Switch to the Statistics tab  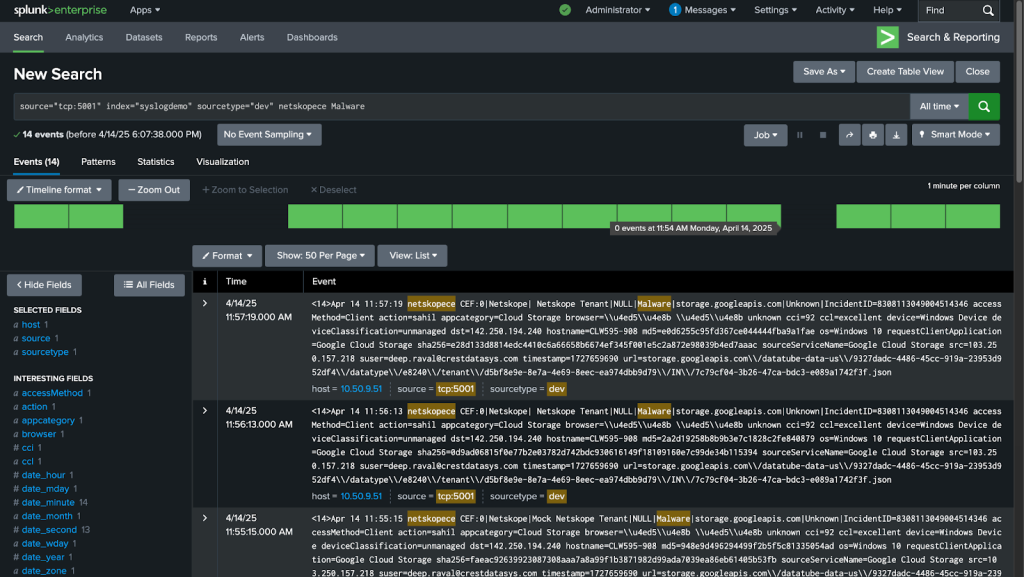tap(155, 162)
